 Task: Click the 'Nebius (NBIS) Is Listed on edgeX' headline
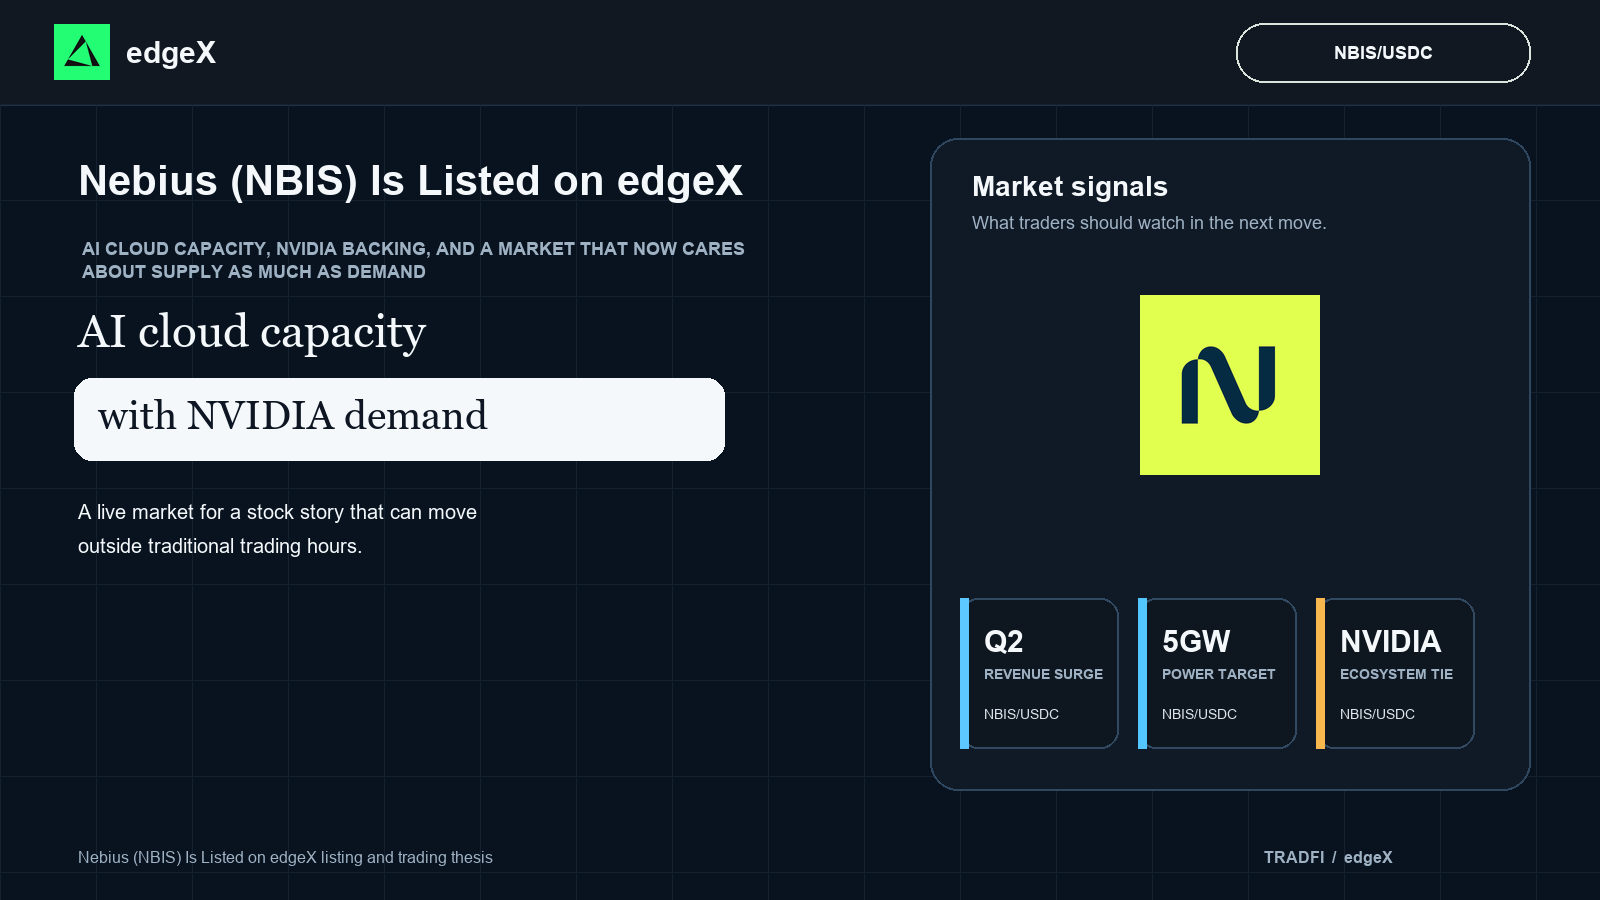coord(411,181)
